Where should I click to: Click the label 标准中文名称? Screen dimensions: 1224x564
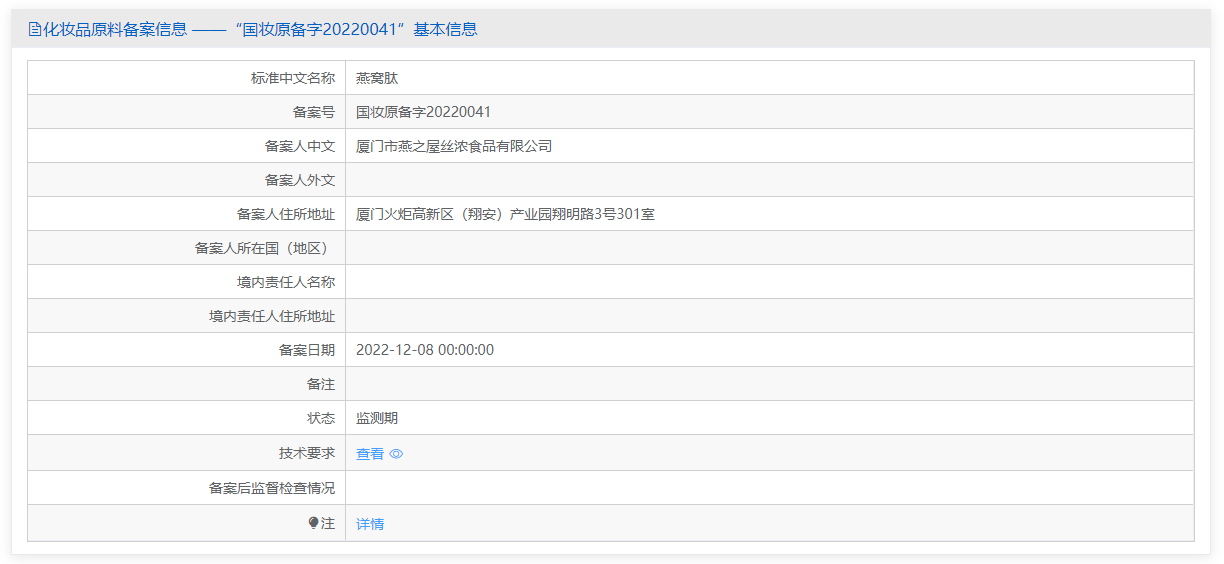coord(293,78)
